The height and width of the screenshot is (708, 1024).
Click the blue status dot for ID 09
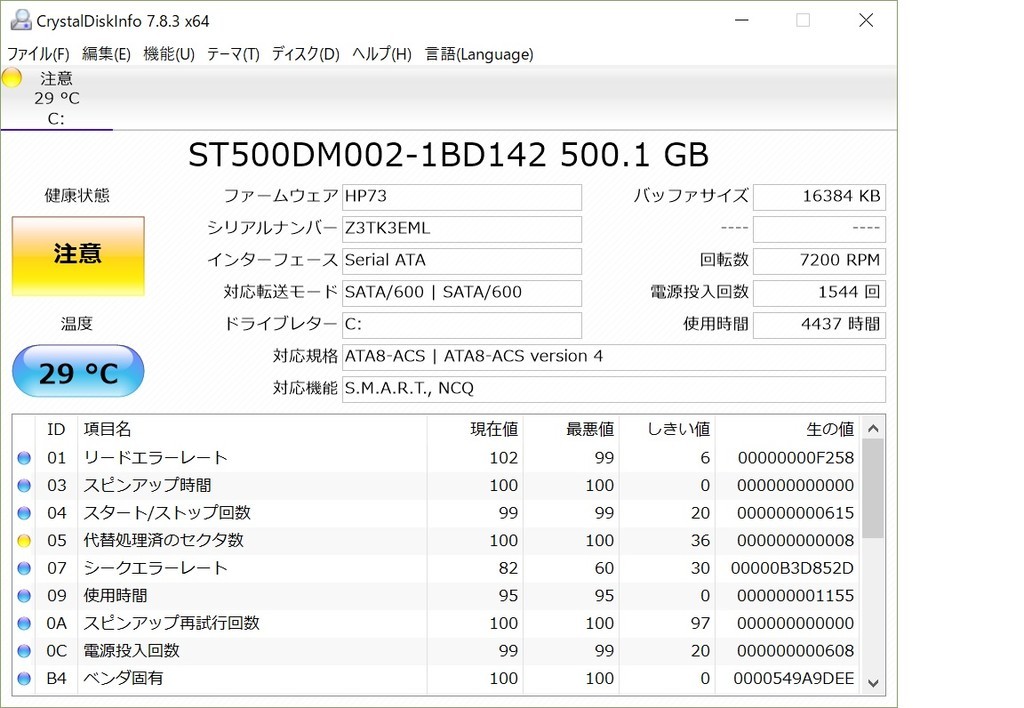point(24,596)
